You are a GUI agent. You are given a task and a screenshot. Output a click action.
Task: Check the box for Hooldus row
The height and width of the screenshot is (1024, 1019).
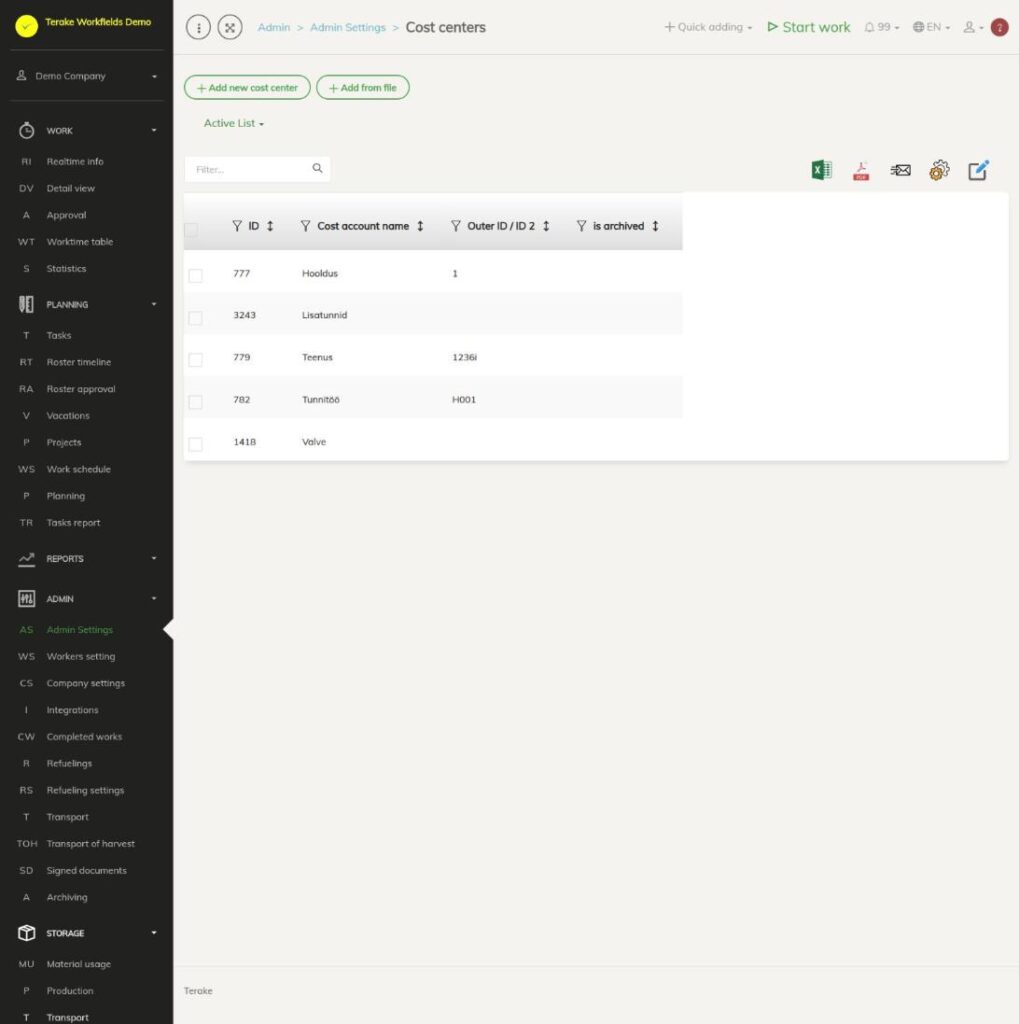click(x=195, y=276)
